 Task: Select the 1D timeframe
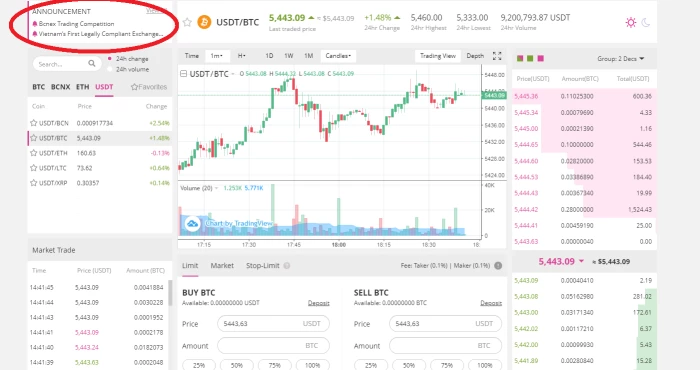click(x=269, y=56)
